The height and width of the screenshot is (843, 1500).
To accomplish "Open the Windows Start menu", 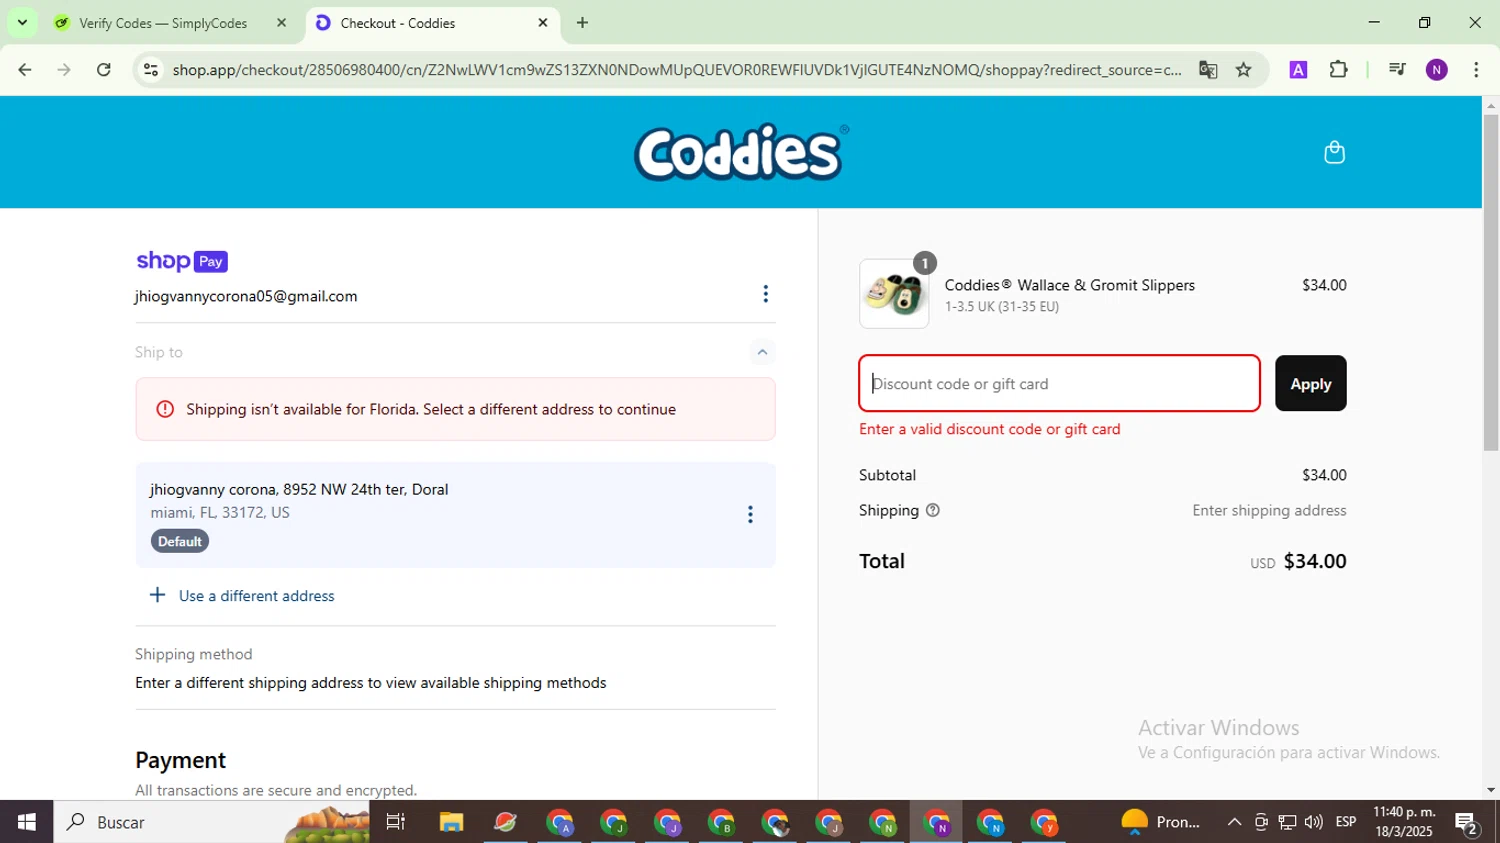I will pyautogui.click(x=26, y=822).
